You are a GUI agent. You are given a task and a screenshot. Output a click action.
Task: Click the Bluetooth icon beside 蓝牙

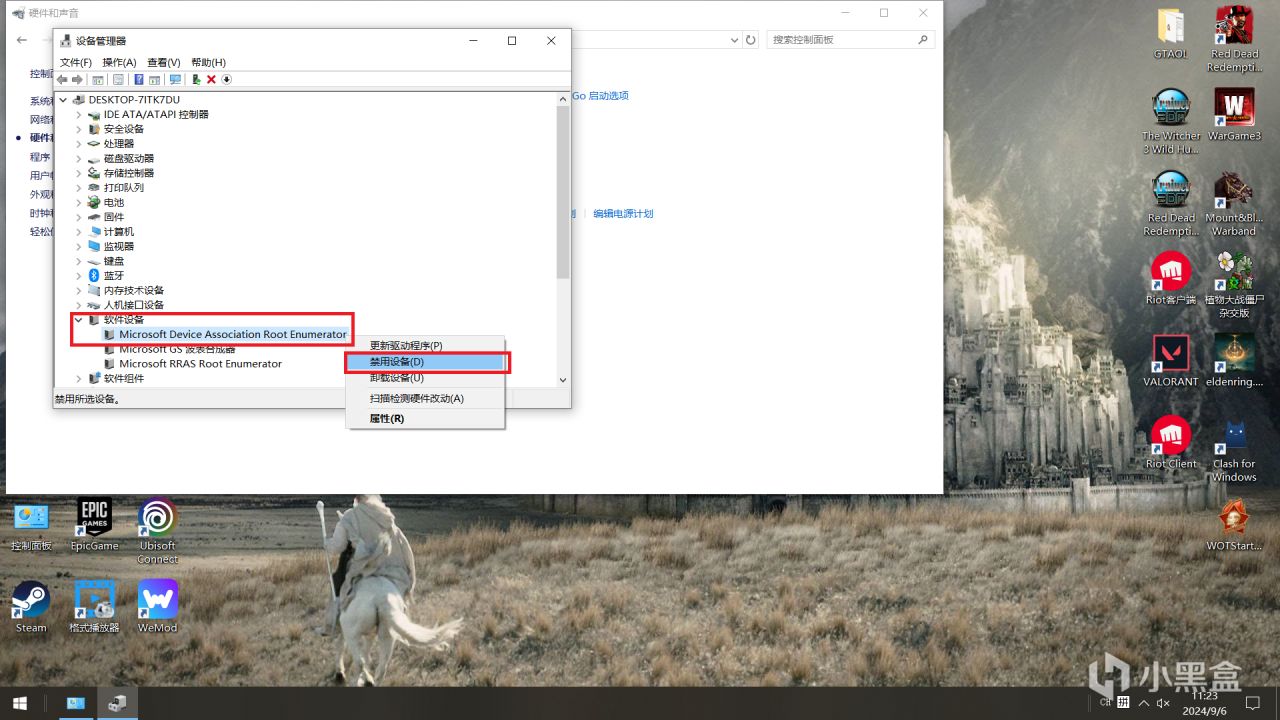point(94,275)
